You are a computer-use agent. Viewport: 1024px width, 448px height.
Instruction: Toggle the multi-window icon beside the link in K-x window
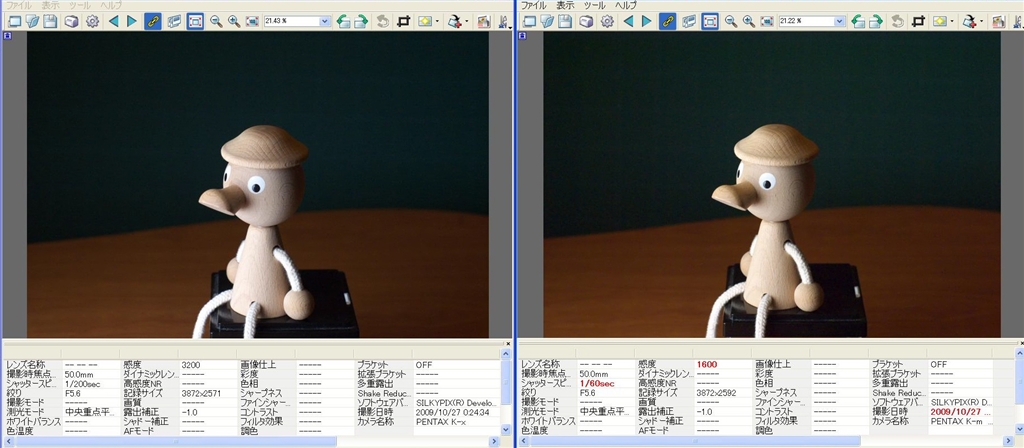[x=174, y=22]
